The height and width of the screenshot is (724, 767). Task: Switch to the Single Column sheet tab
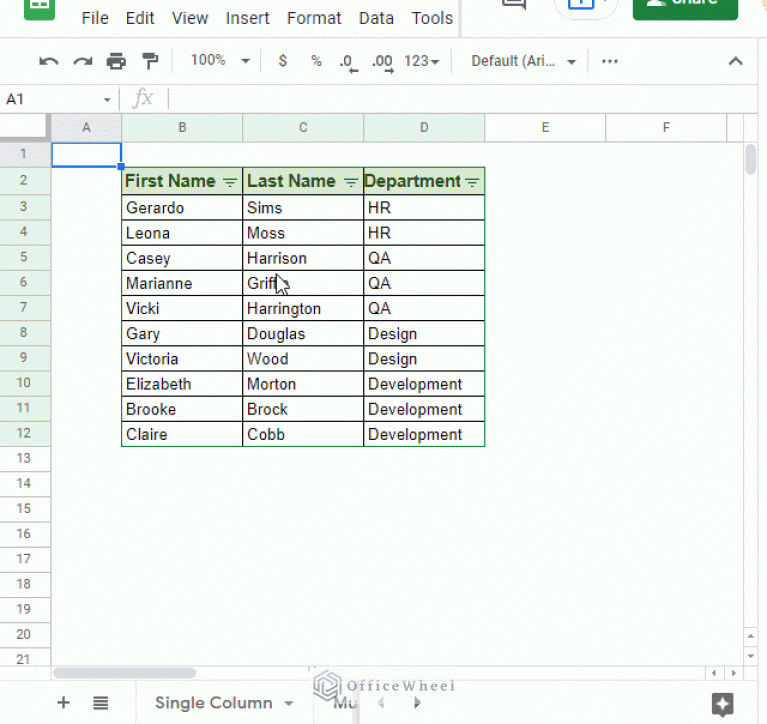(x=214, y=703)
